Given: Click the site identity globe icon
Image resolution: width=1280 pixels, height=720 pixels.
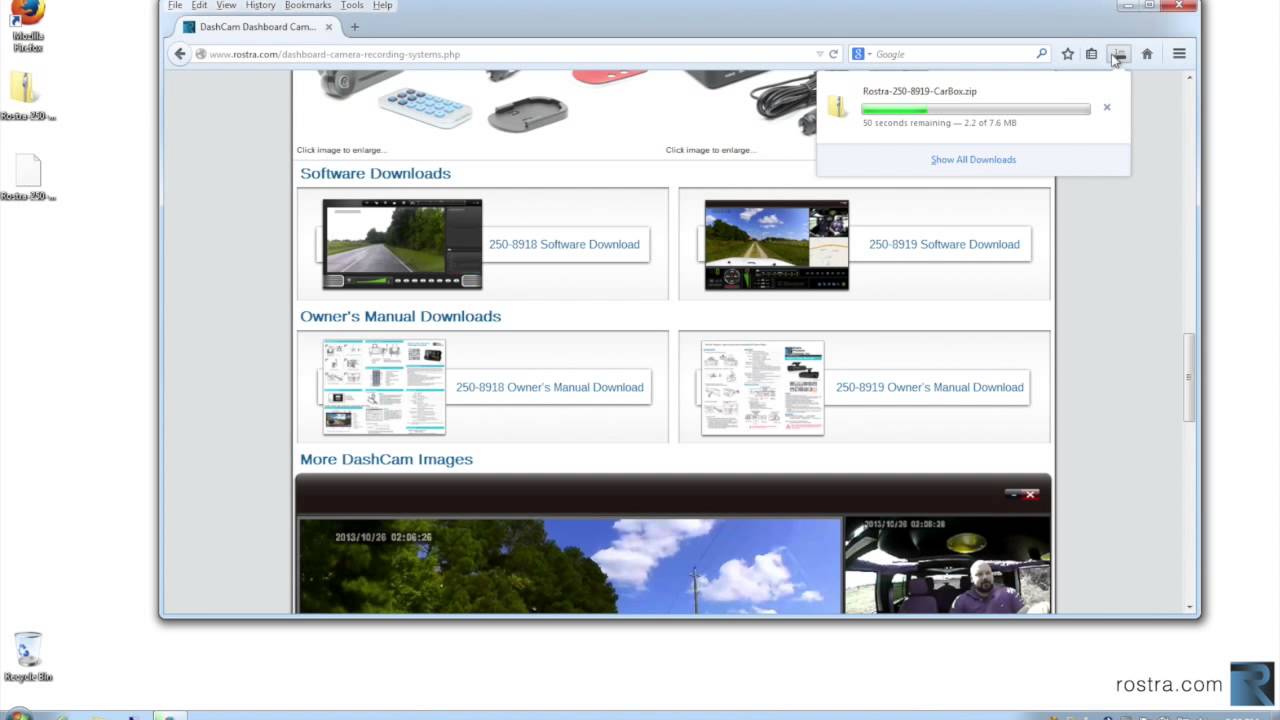Looking at the screenshot, I should pos(200,54).
